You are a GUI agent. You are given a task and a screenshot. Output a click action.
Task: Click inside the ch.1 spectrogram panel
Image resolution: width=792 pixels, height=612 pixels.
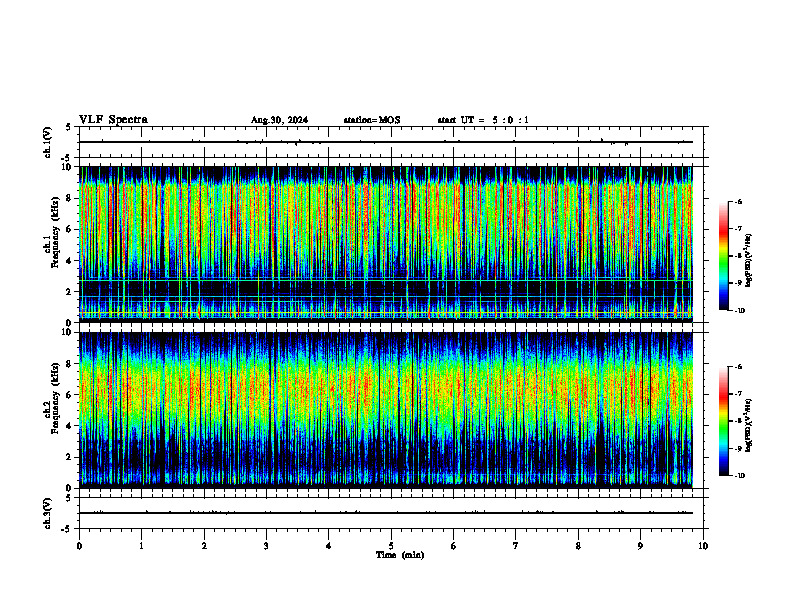pos(386,244)
